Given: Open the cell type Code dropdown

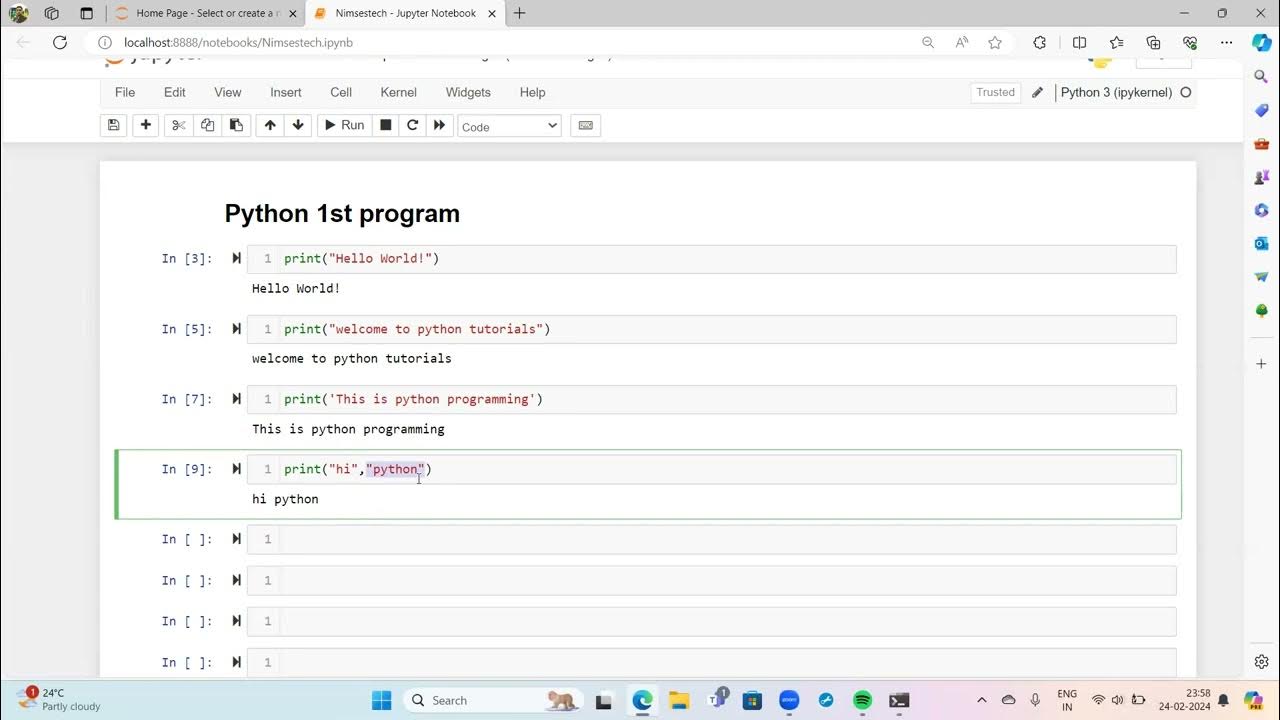Looking at the screenshot, I should click(509, 126).
